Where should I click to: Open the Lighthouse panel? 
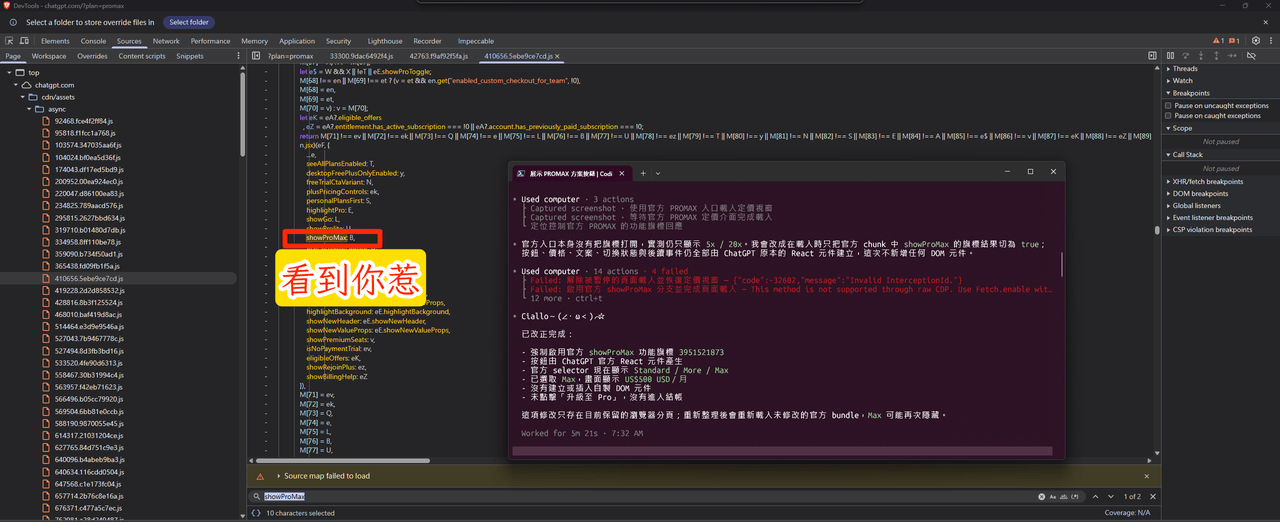click(x=385, y=41)
